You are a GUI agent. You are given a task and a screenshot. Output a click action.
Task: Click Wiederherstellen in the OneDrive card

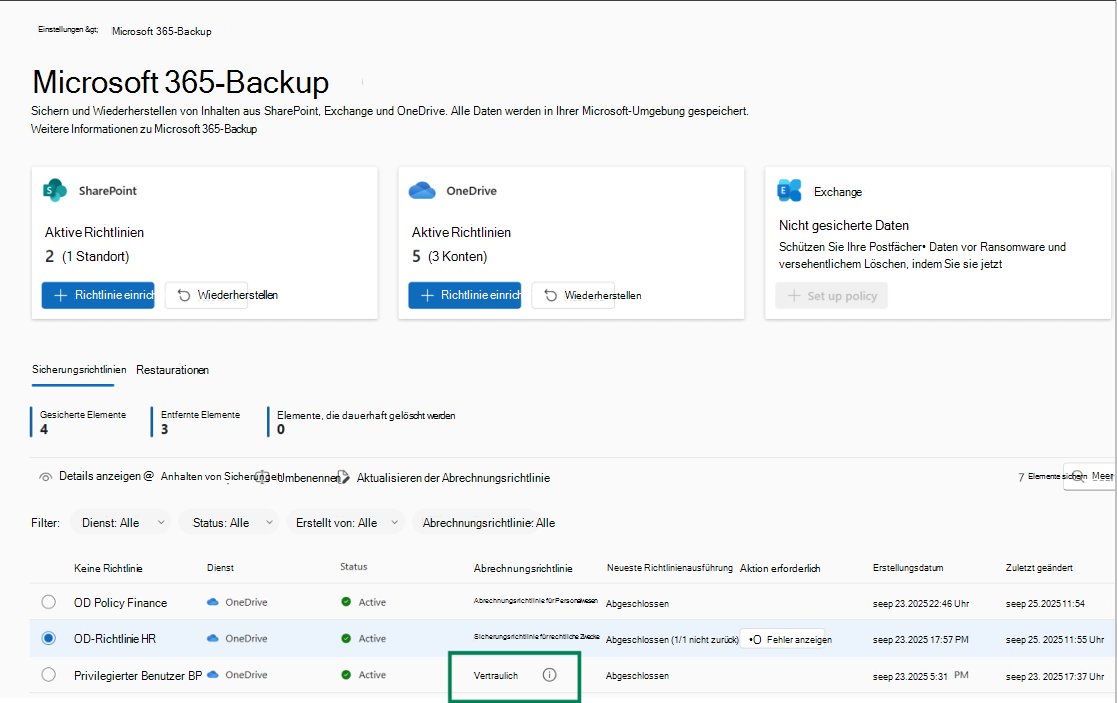(x=573, y=295)
